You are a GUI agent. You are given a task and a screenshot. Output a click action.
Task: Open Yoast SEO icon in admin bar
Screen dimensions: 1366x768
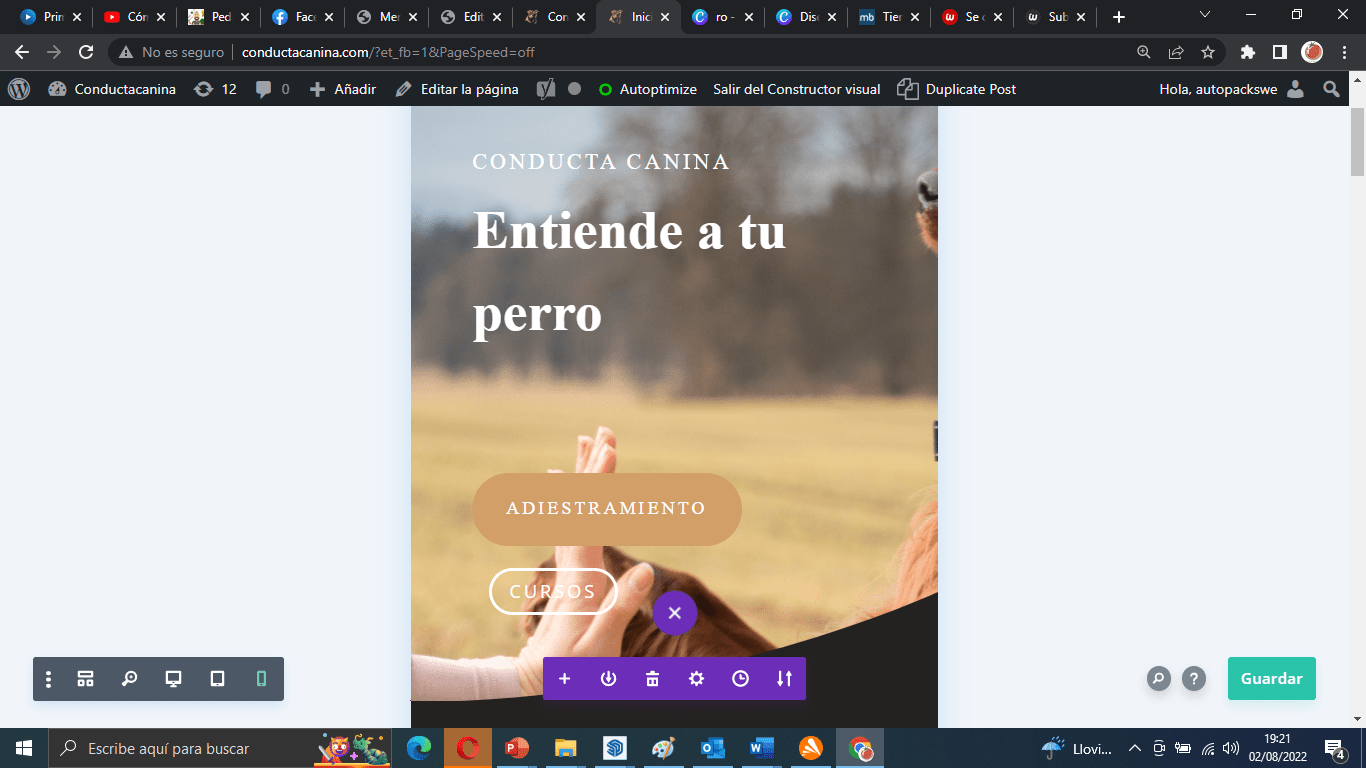point(546,89)
